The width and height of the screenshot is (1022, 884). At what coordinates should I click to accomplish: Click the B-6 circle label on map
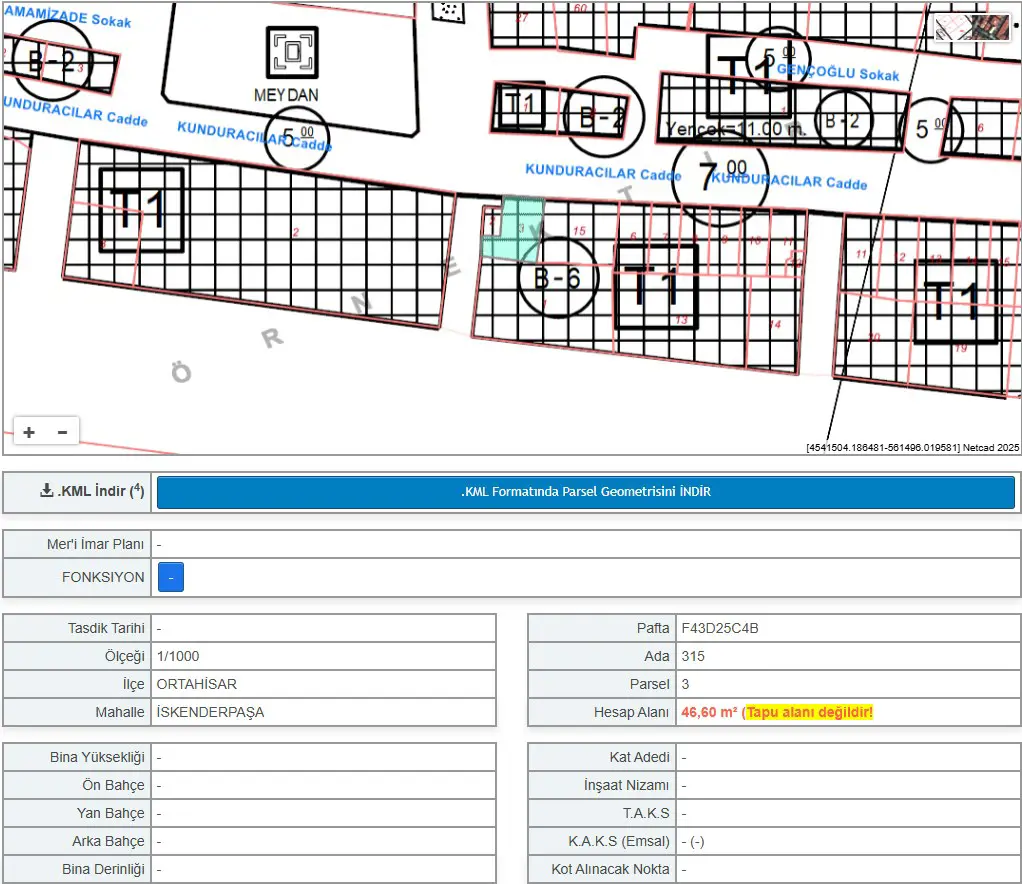coord(557,278)
